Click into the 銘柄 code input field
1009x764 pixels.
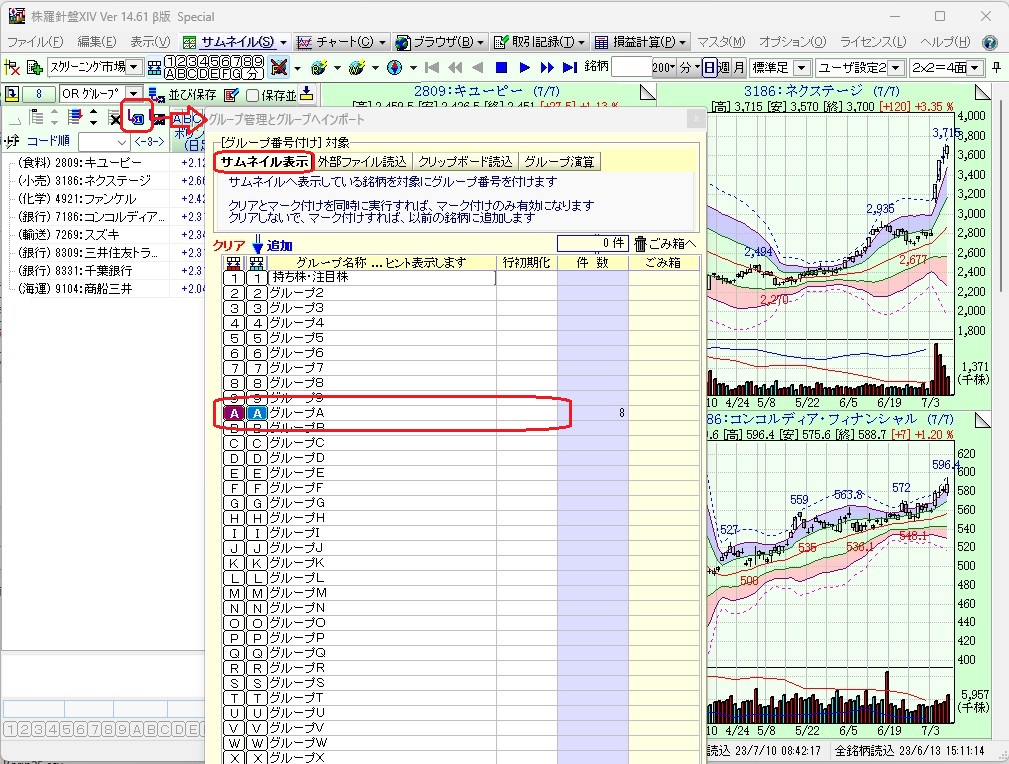631,67
